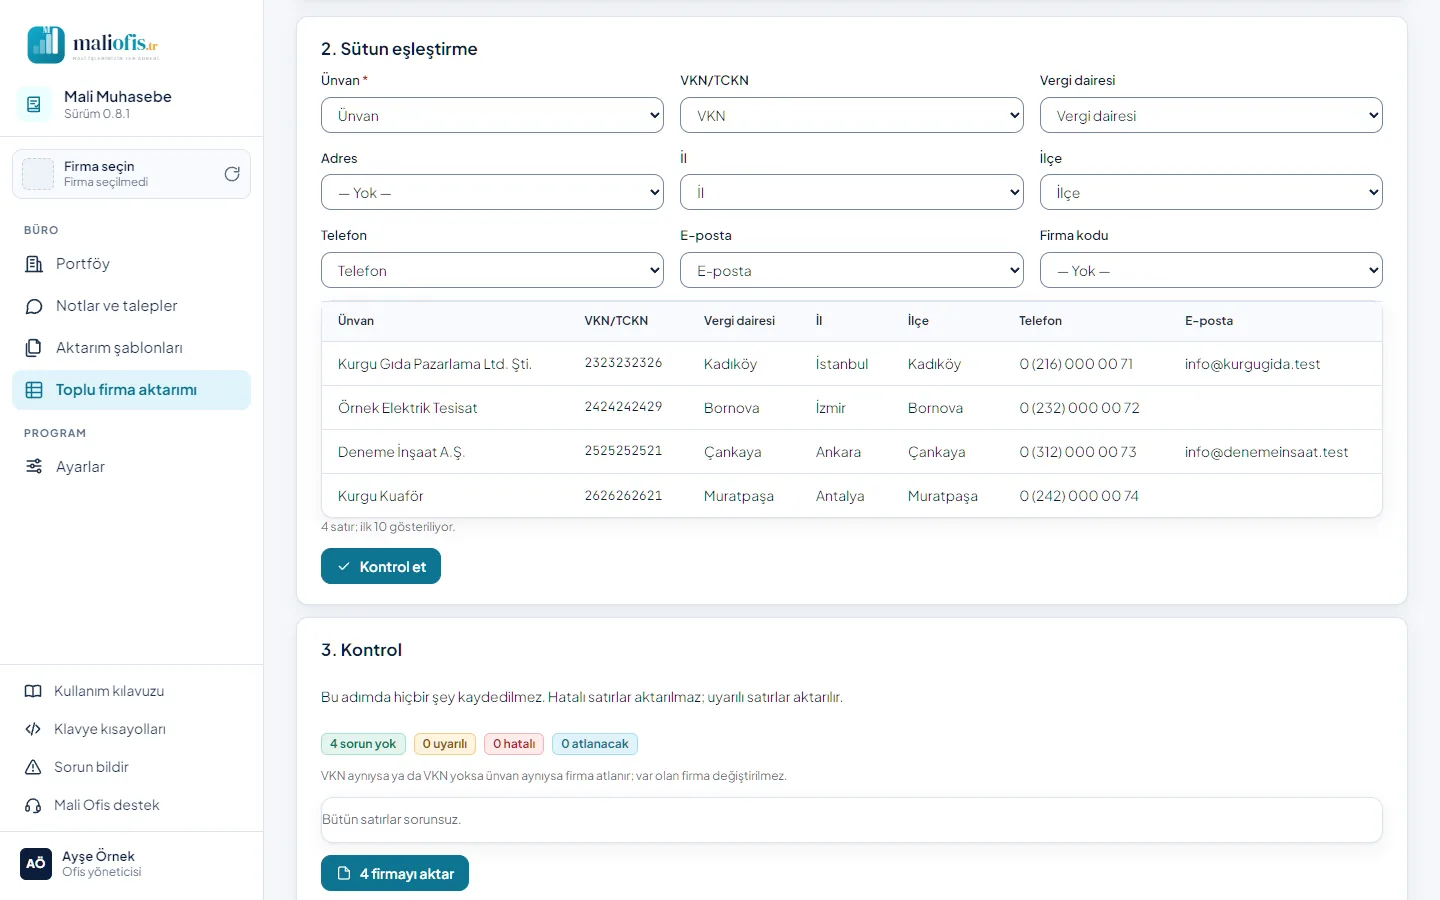This screenshot has height=900, width=1440.
Task: Click the Kontrol et button
Action: coord(381,566)
